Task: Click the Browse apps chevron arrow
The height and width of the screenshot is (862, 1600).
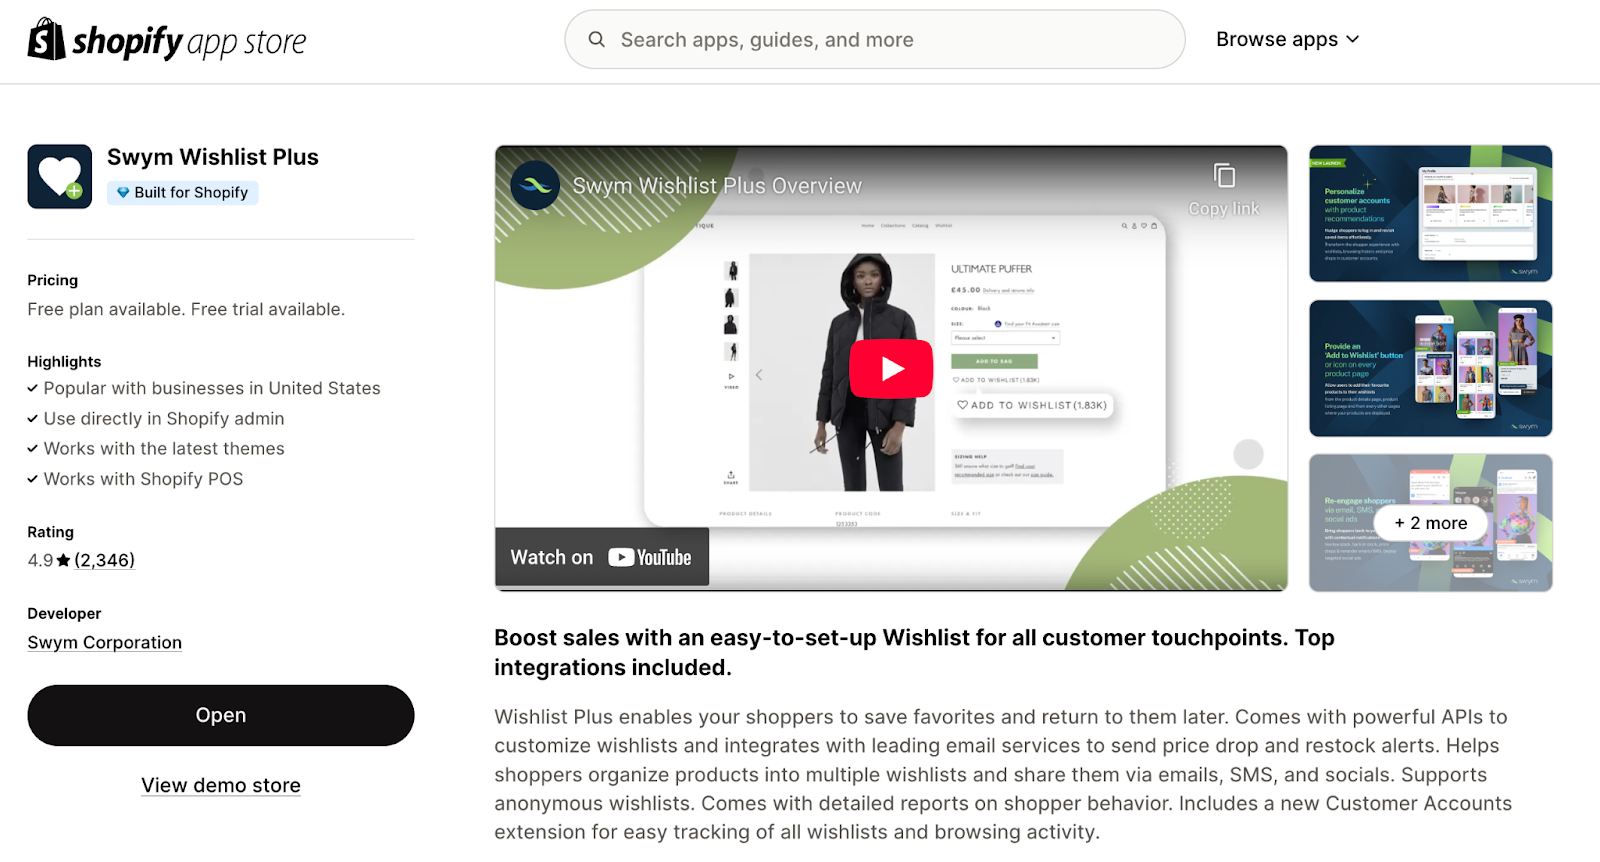Action: click(x=1353, y=39)
